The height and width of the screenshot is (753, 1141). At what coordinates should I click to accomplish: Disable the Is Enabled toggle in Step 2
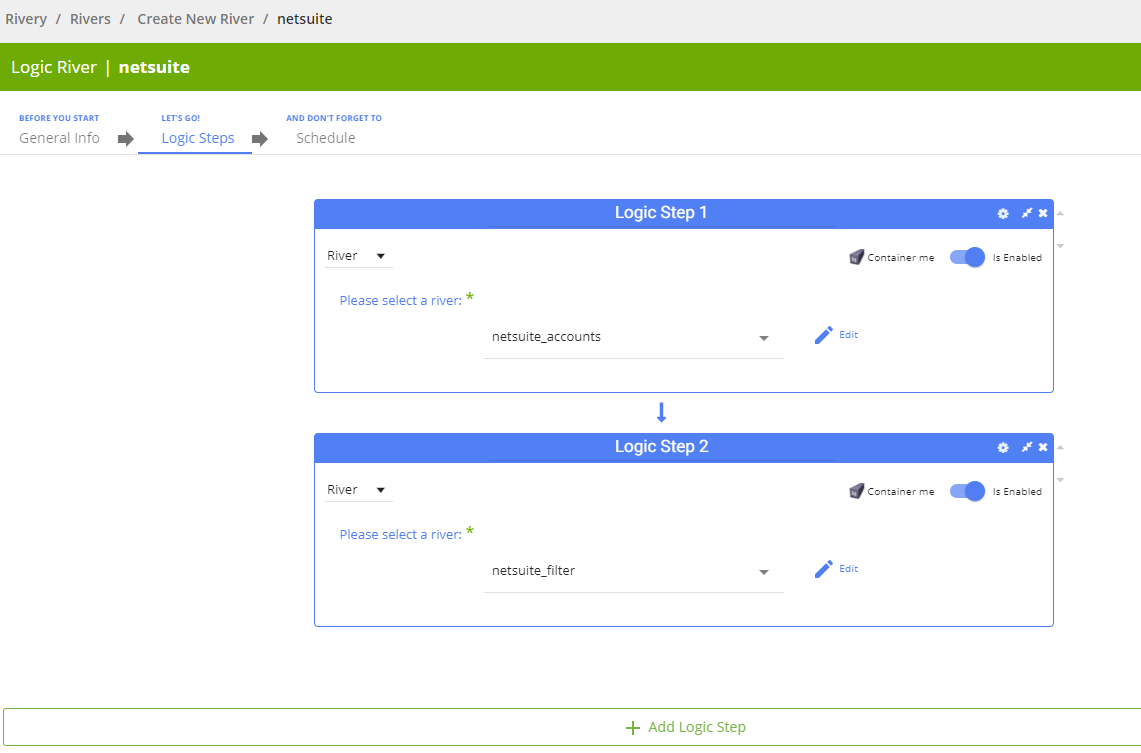click(968, 491)
